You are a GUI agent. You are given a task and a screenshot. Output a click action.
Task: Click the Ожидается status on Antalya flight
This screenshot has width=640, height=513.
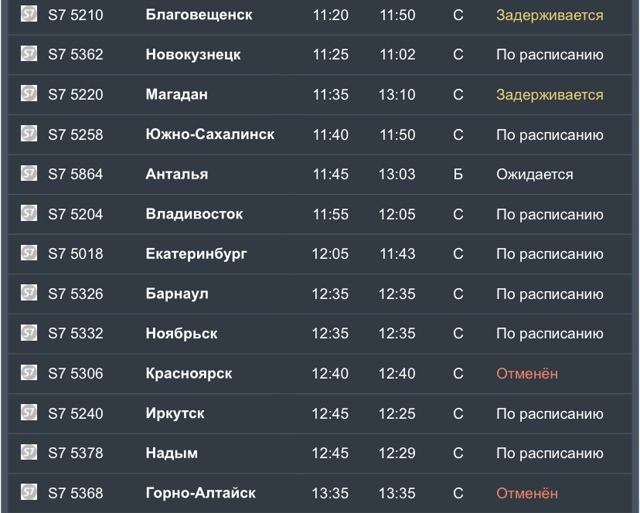(534, 174)
